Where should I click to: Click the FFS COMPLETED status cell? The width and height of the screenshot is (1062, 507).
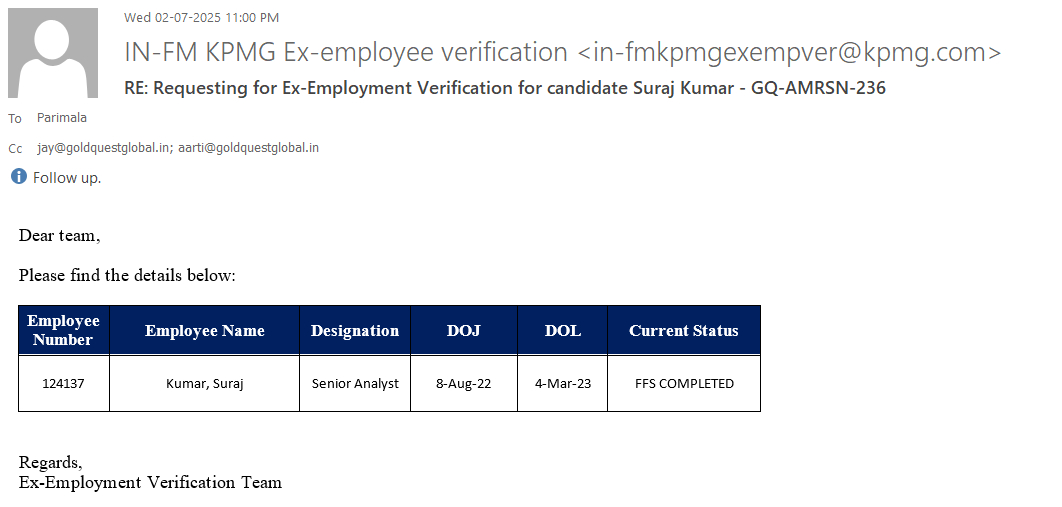click(x=684, y=383)
